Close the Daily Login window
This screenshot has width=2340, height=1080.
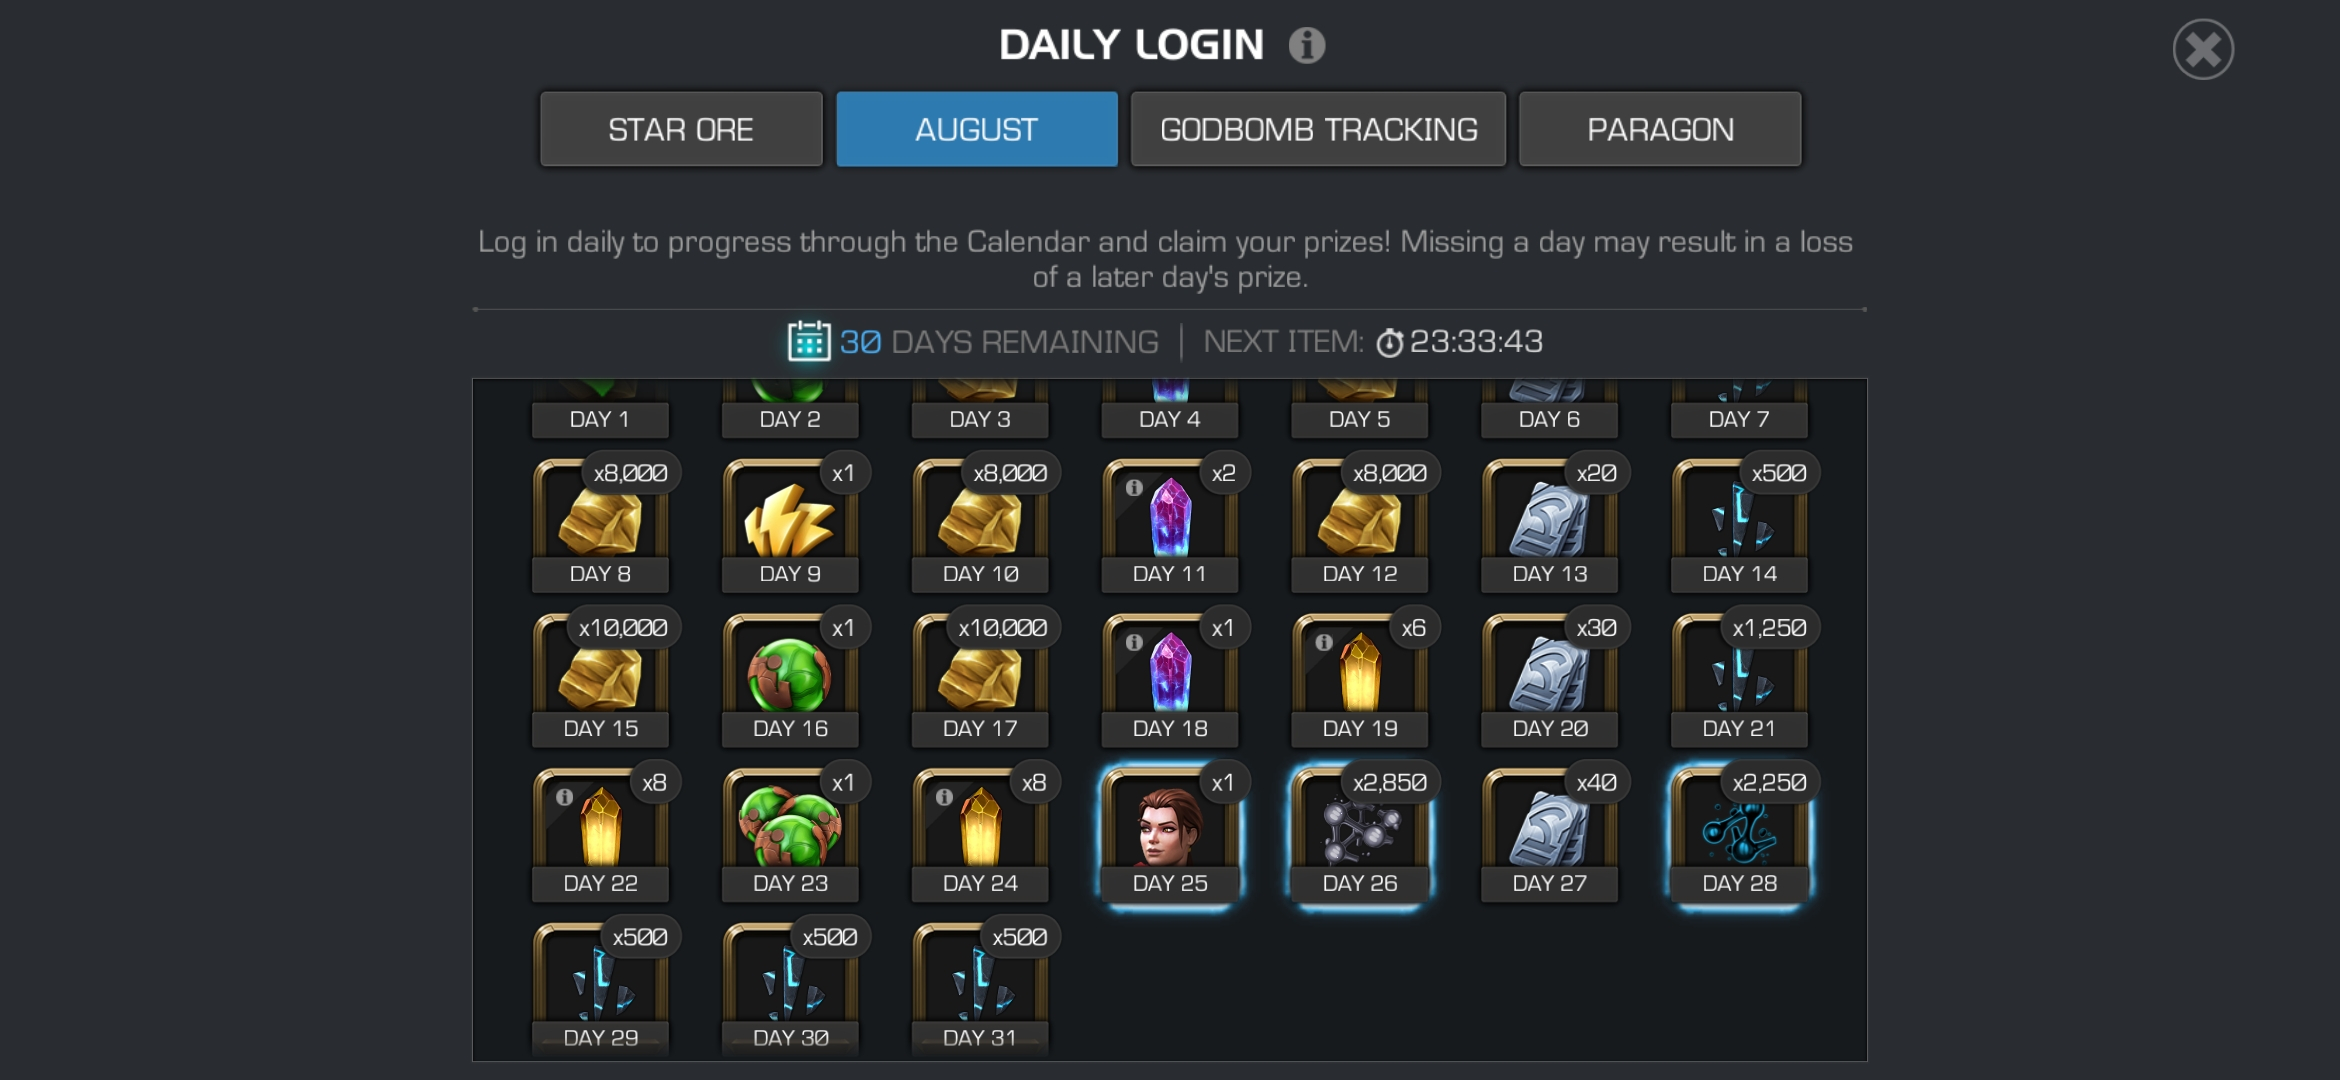point(2203,50)
